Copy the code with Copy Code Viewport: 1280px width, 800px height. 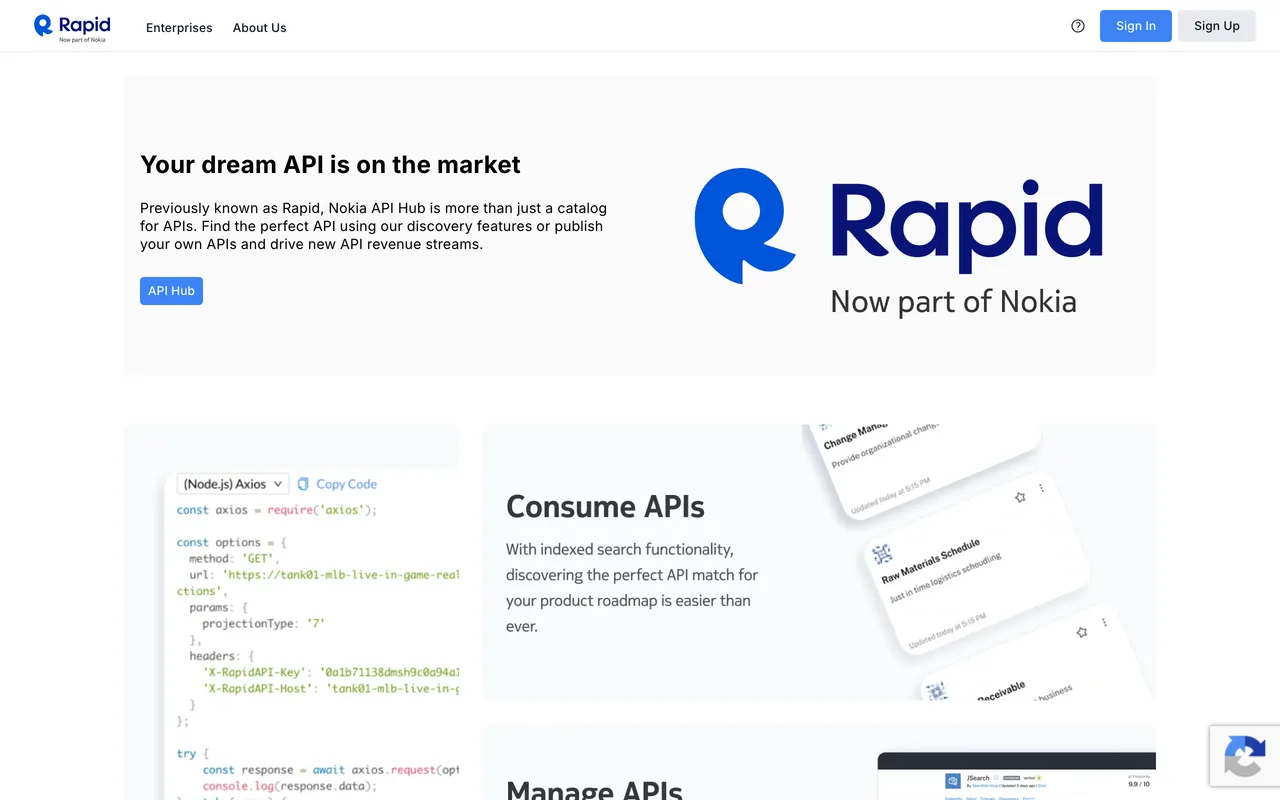point(337,484)
